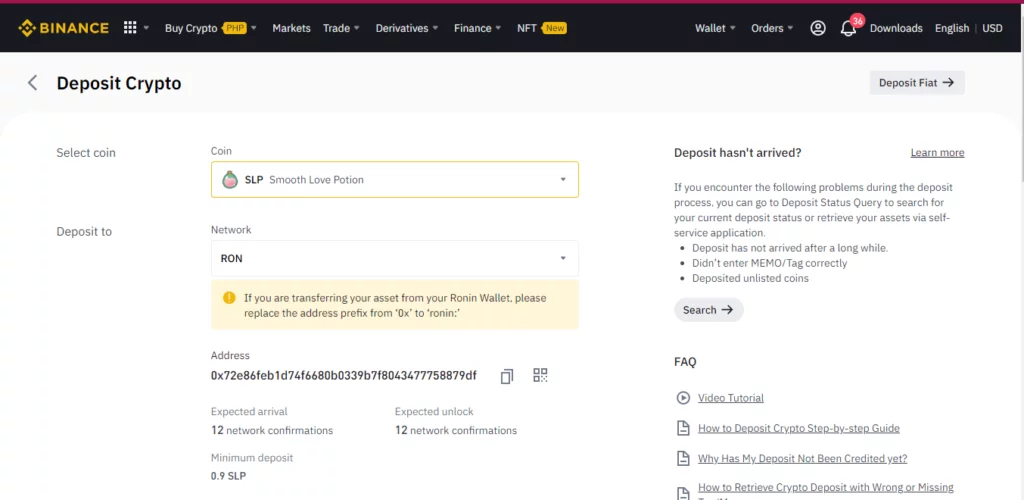Screen dimensions: 1024x500
Task: Select the deposit address text
Action: pos(344,375)
